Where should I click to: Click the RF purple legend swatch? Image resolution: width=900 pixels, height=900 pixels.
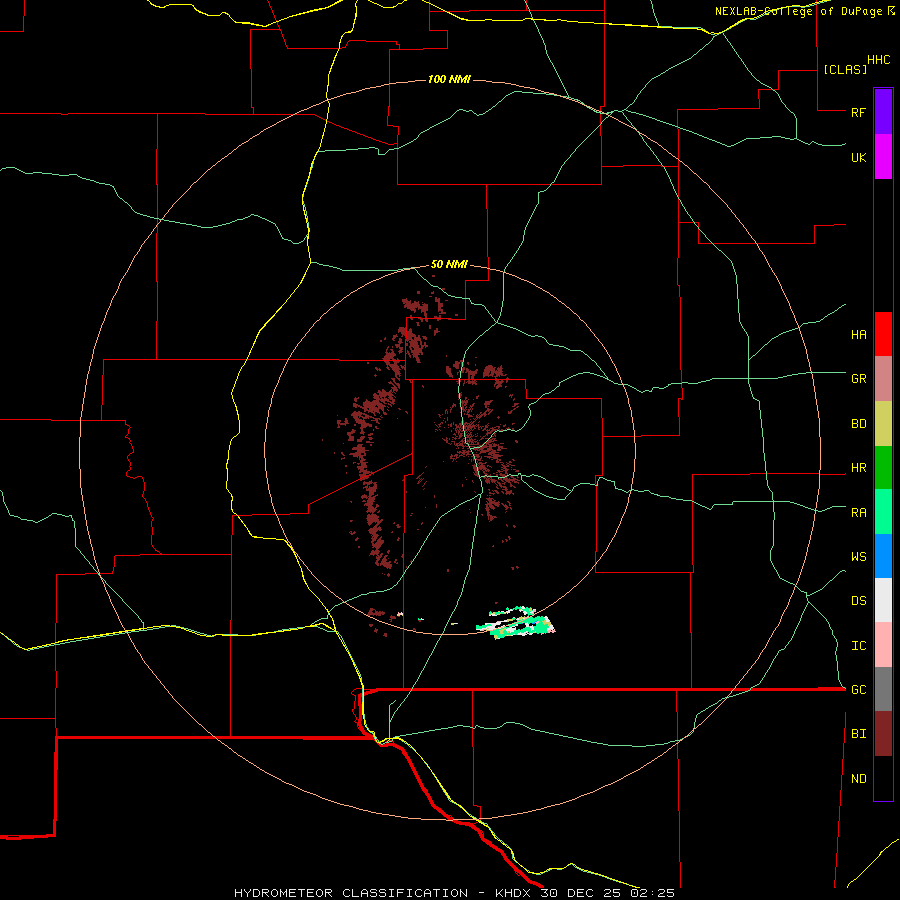883,111
